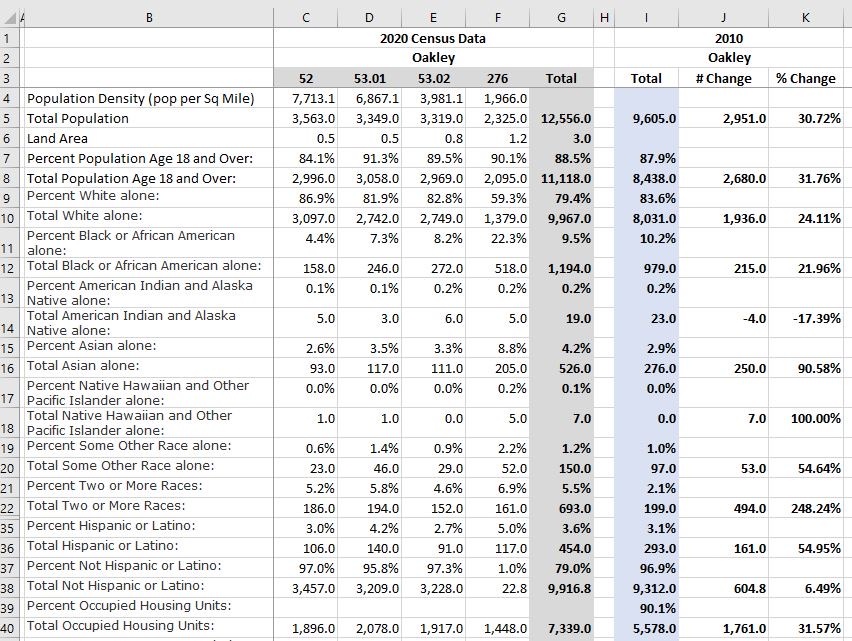Click 'Total Asian alone:' row label
Image resolution: width=852 pixels, height=641 pixels.
83,366
